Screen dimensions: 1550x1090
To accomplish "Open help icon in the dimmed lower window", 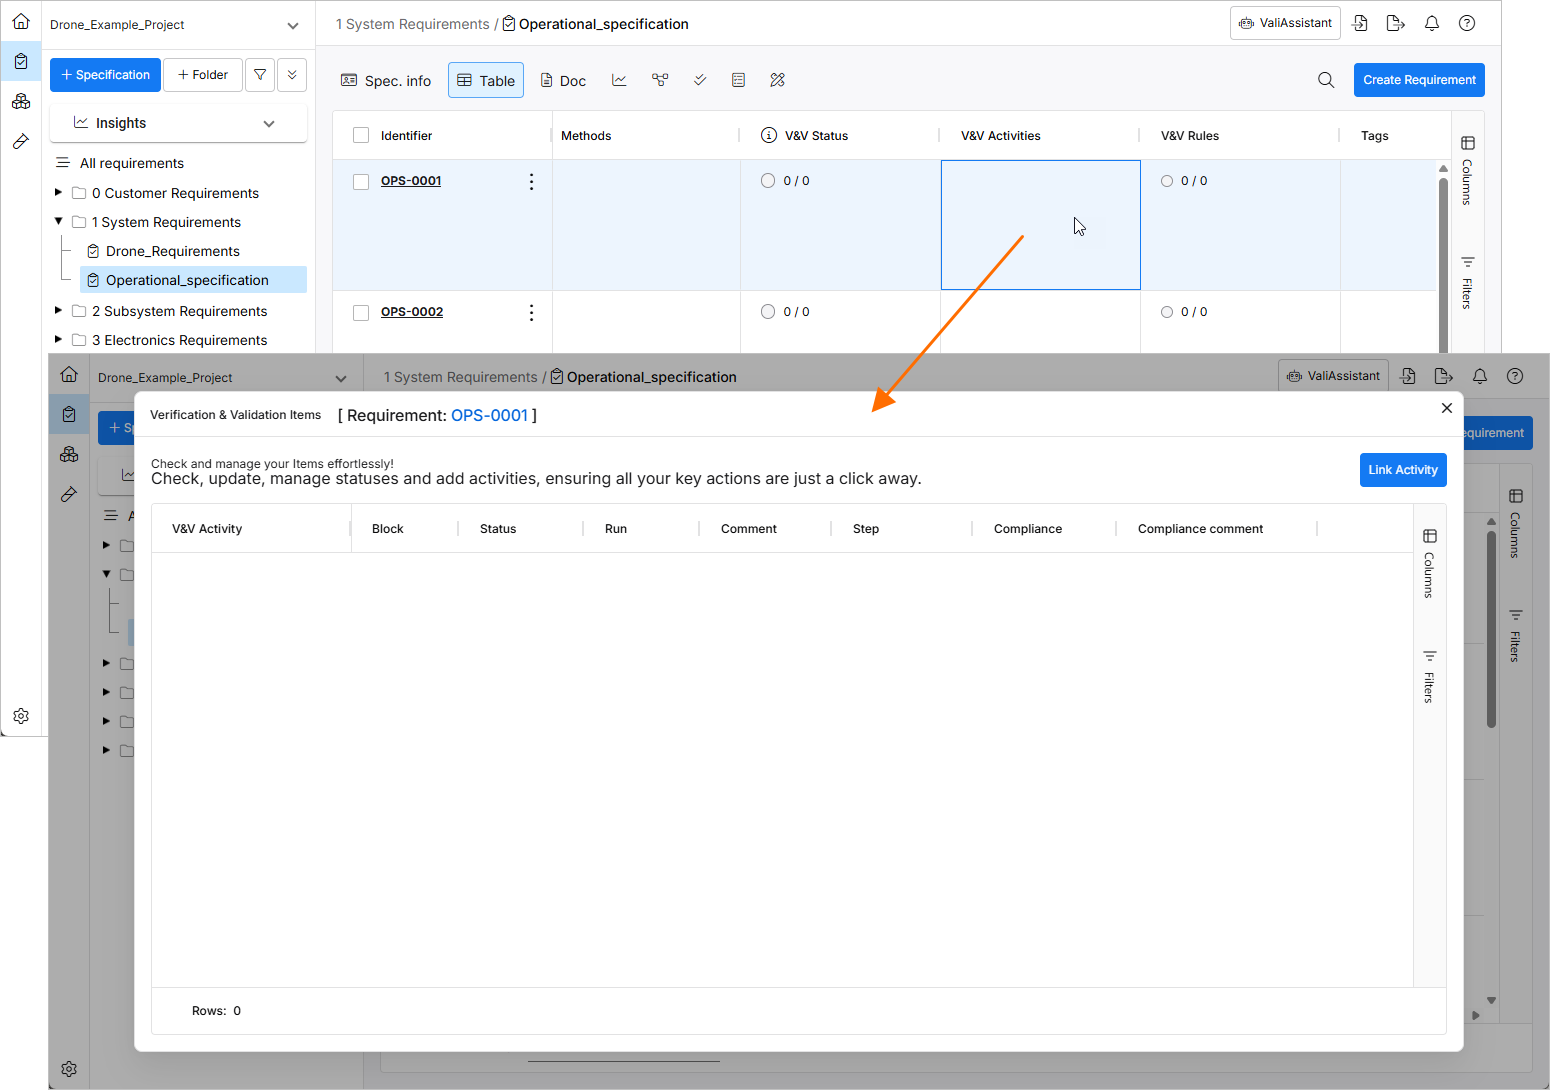I will point(1515,376).
